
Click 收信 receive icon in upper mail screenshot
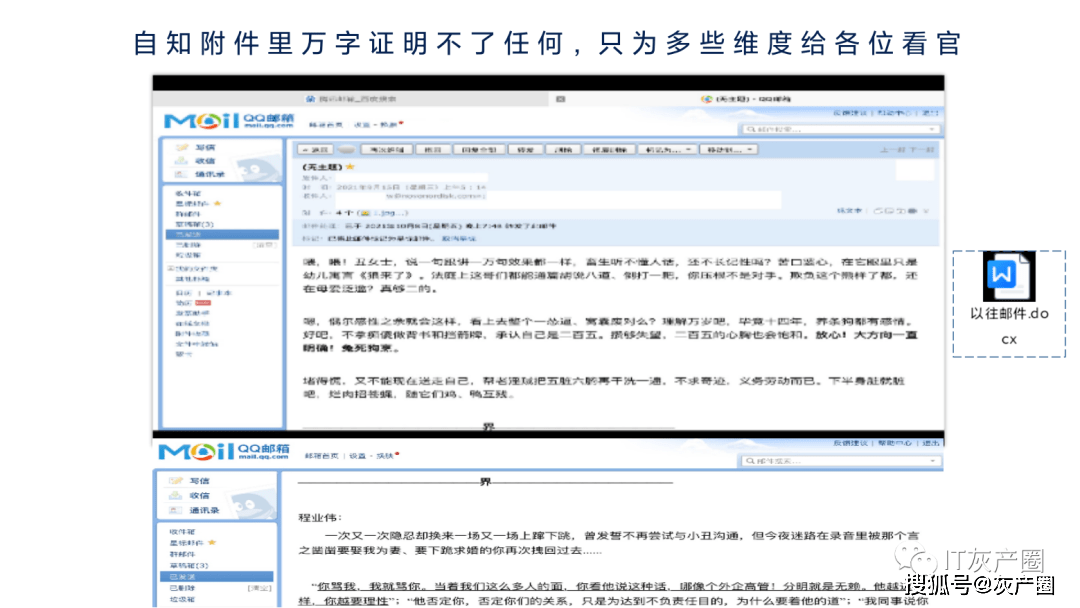click(181, 160)
